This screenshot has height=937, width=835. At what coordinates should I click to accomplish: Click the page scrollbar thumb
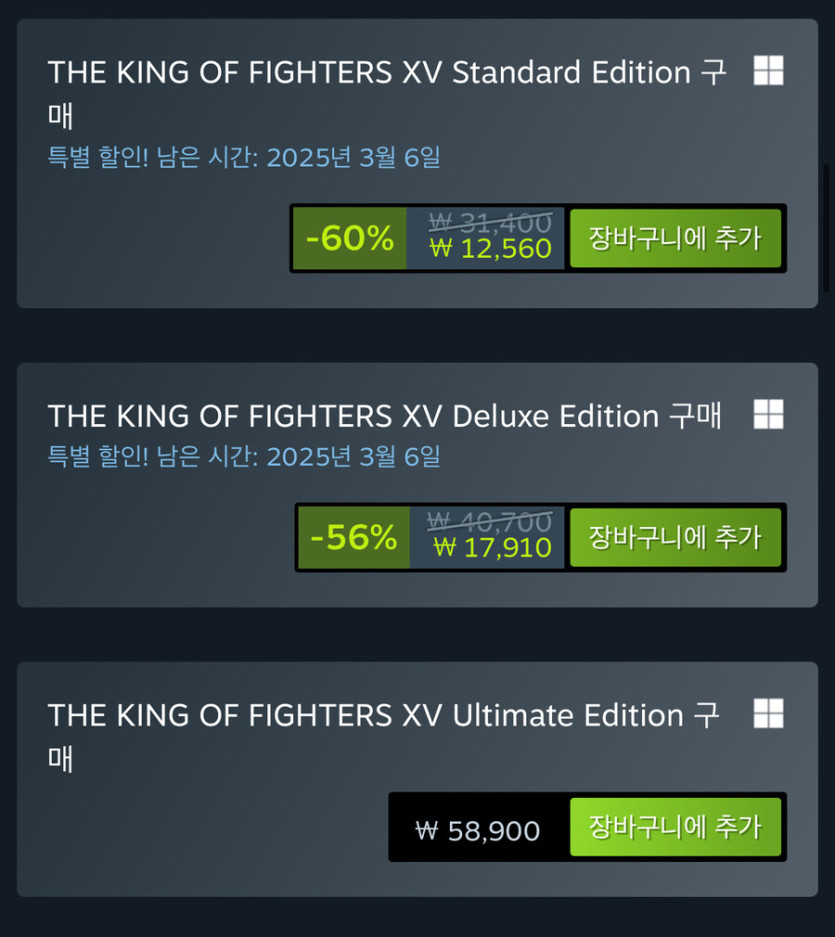coord(826,230)
